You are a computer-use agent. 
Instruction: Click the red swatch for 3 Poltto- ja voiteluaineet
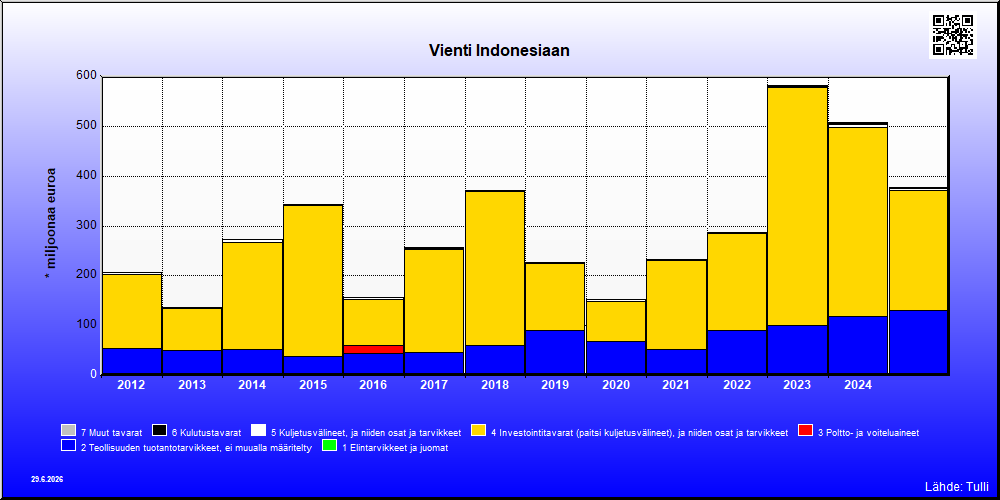[x=805, y=430]
